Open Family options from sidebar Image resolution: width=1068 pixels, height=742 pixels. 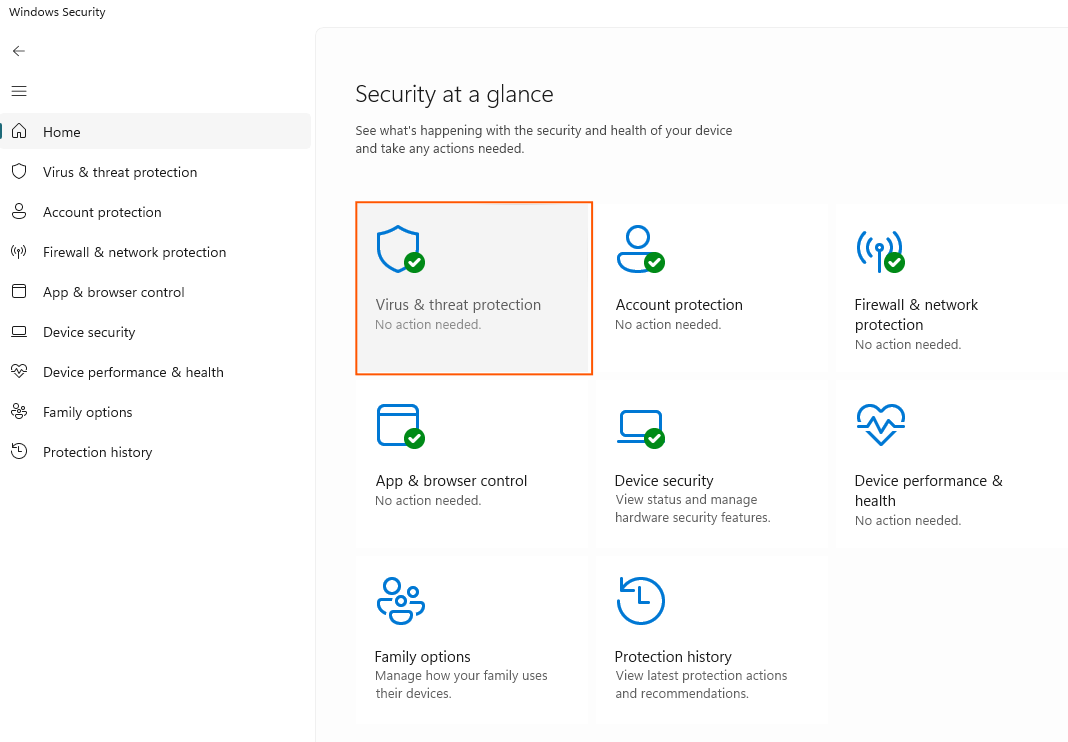[x=156, y=412]
